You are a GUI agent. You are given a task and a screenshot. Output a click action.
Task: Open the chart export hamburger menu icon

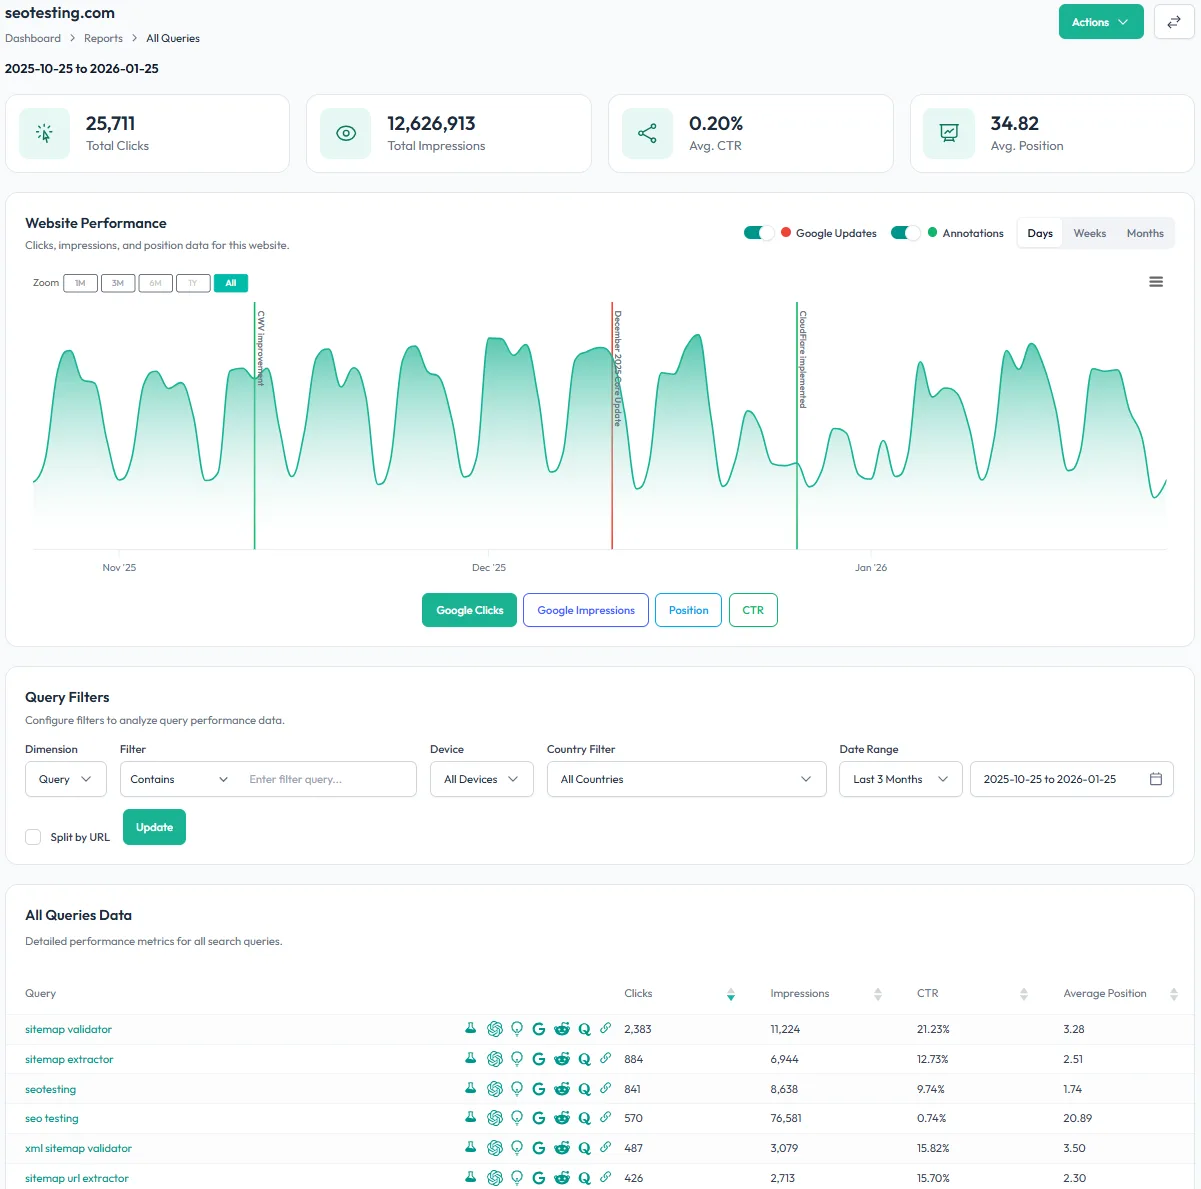point(1156,282)
